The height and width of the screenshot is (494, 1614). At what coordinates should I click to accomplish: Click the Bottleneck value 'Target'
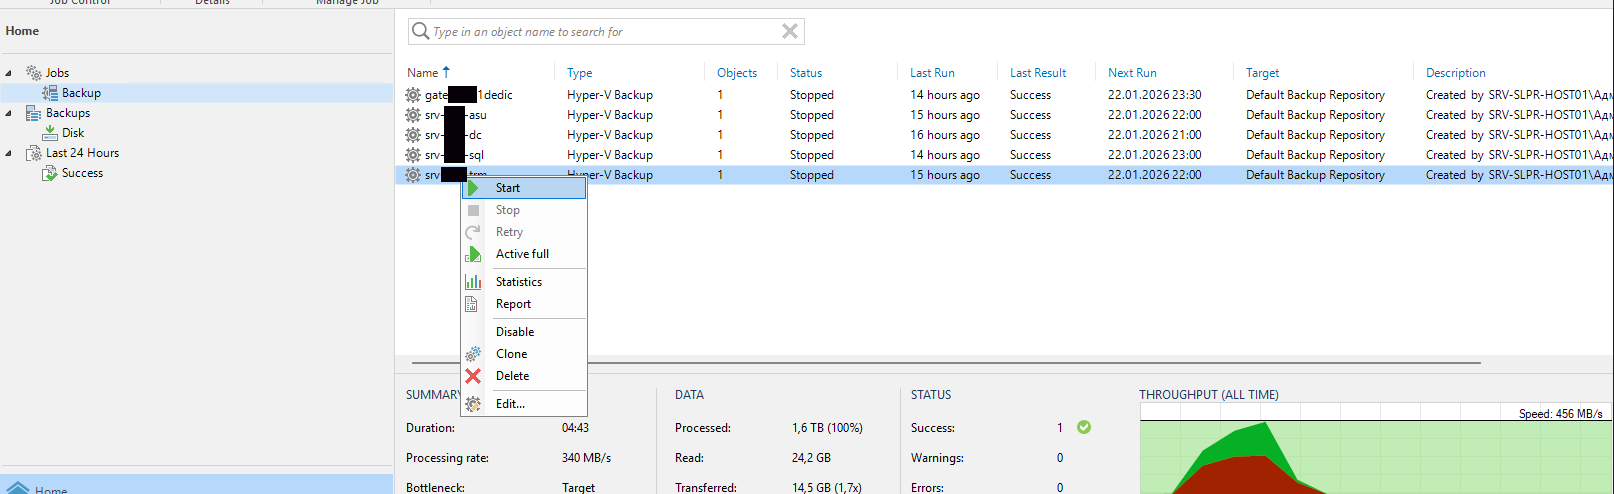tap(578, 487)
